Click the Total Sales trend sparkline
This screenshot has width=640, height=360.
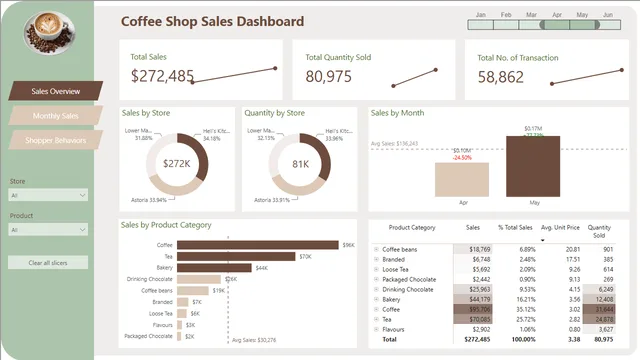(x=234, y=75)
